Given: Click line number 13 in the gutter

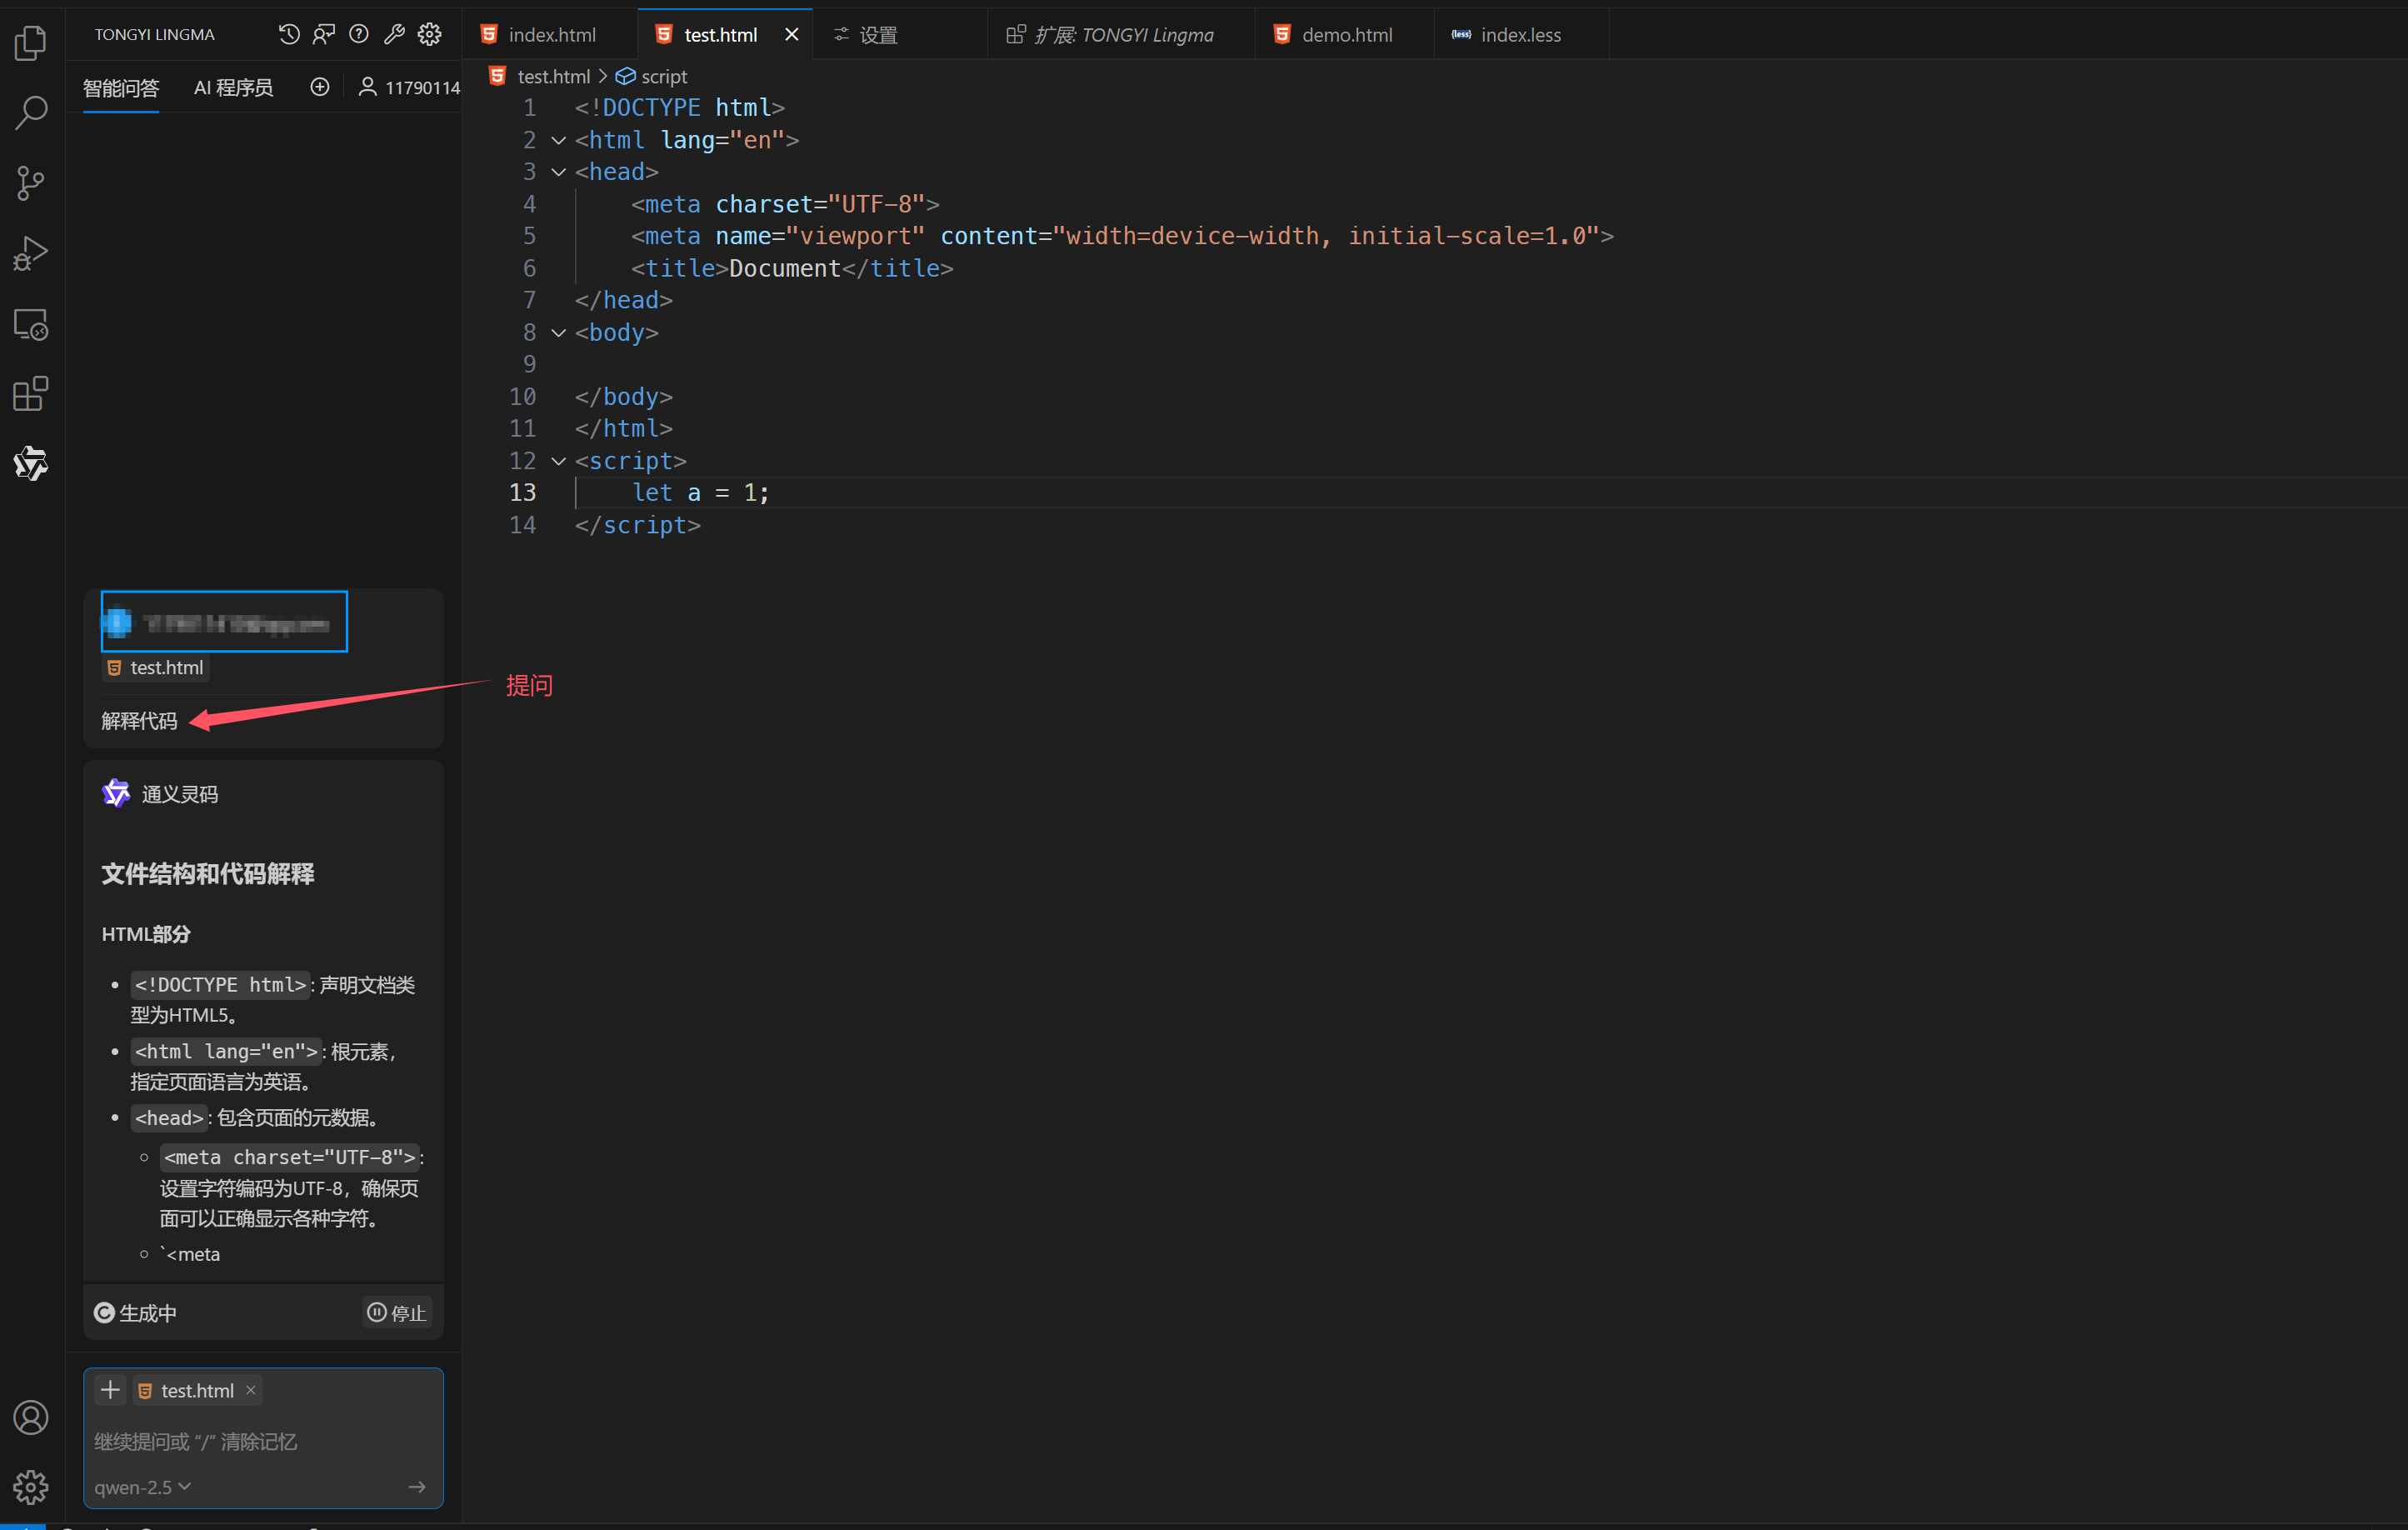Looking at the screenshot, I should click(522, 493).
